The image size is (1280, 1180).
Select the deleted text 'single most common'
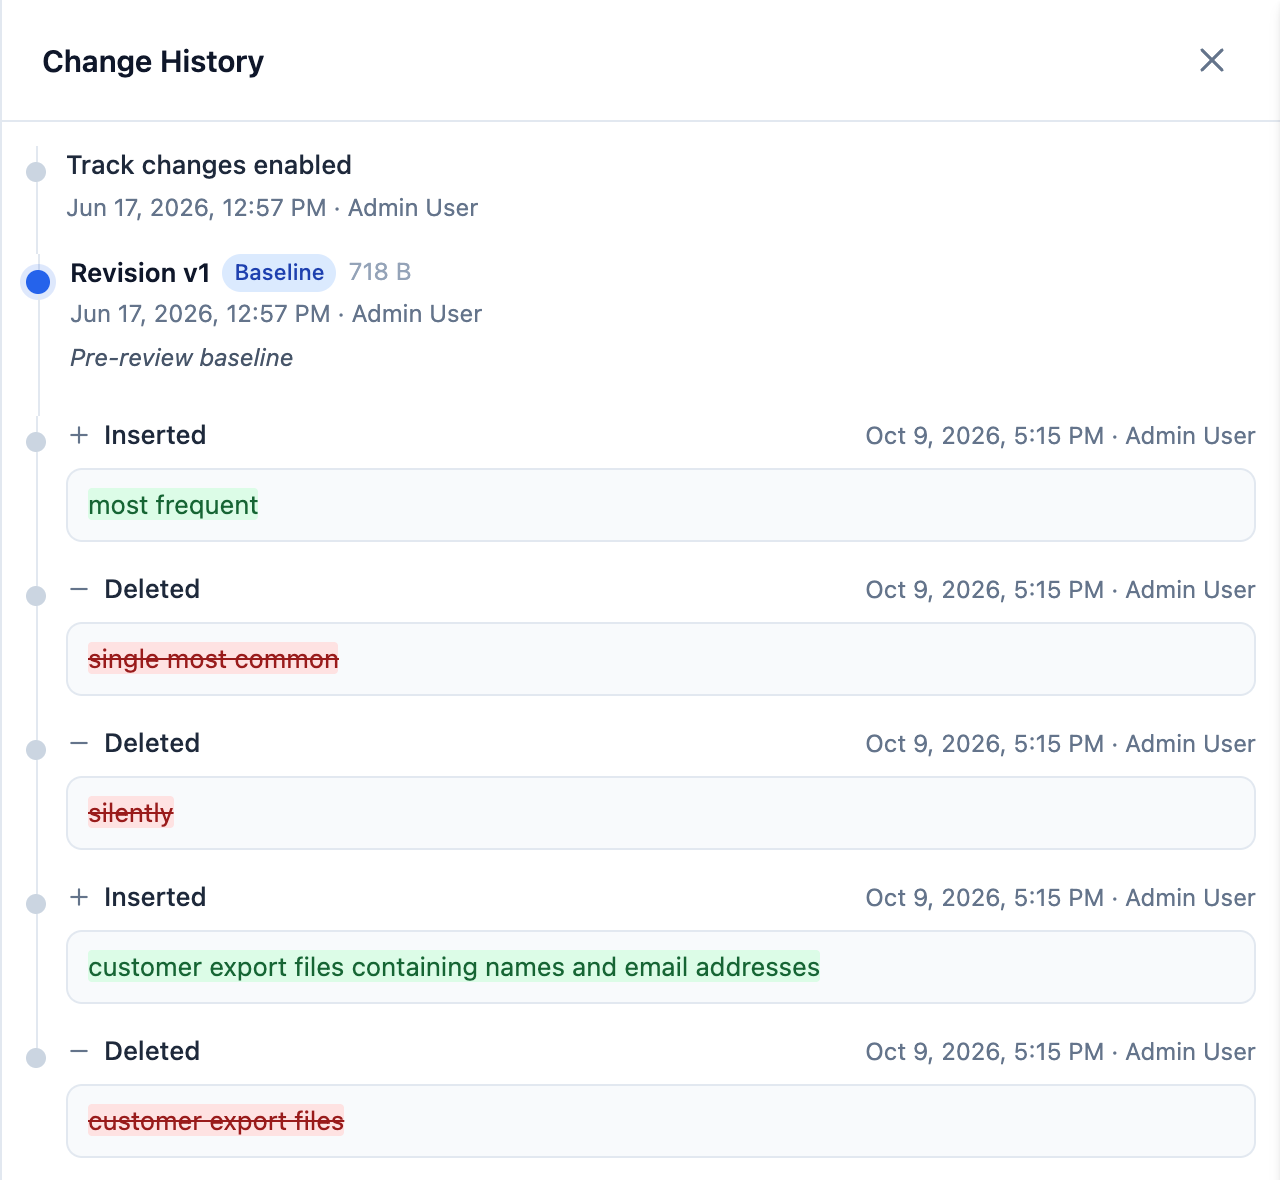pos(213,659)
